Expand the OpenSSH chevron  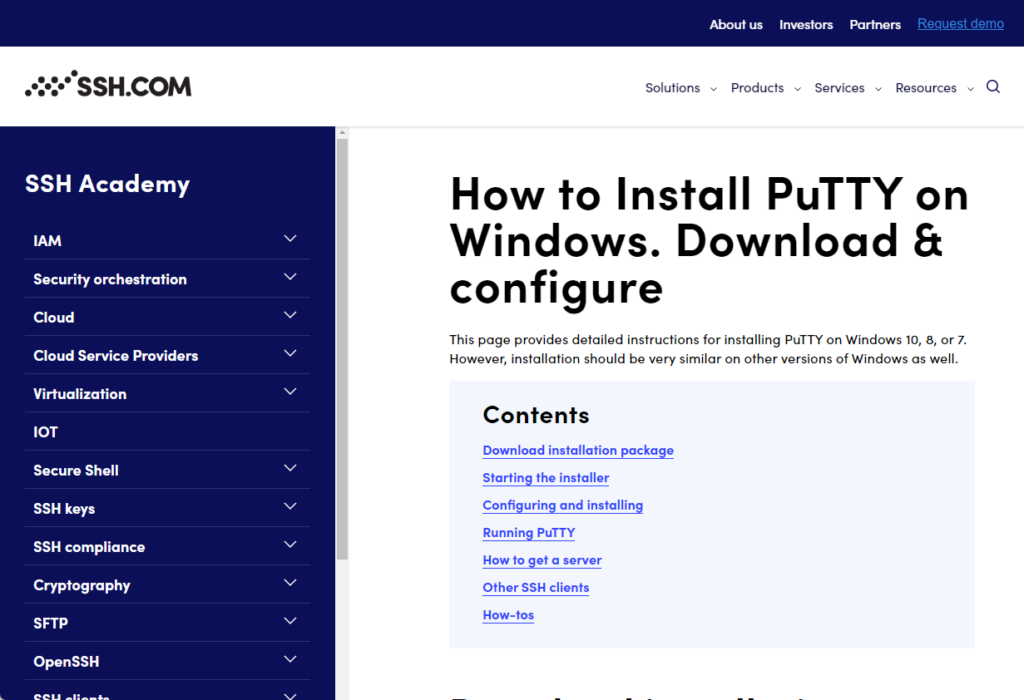(x=290, y=659)
